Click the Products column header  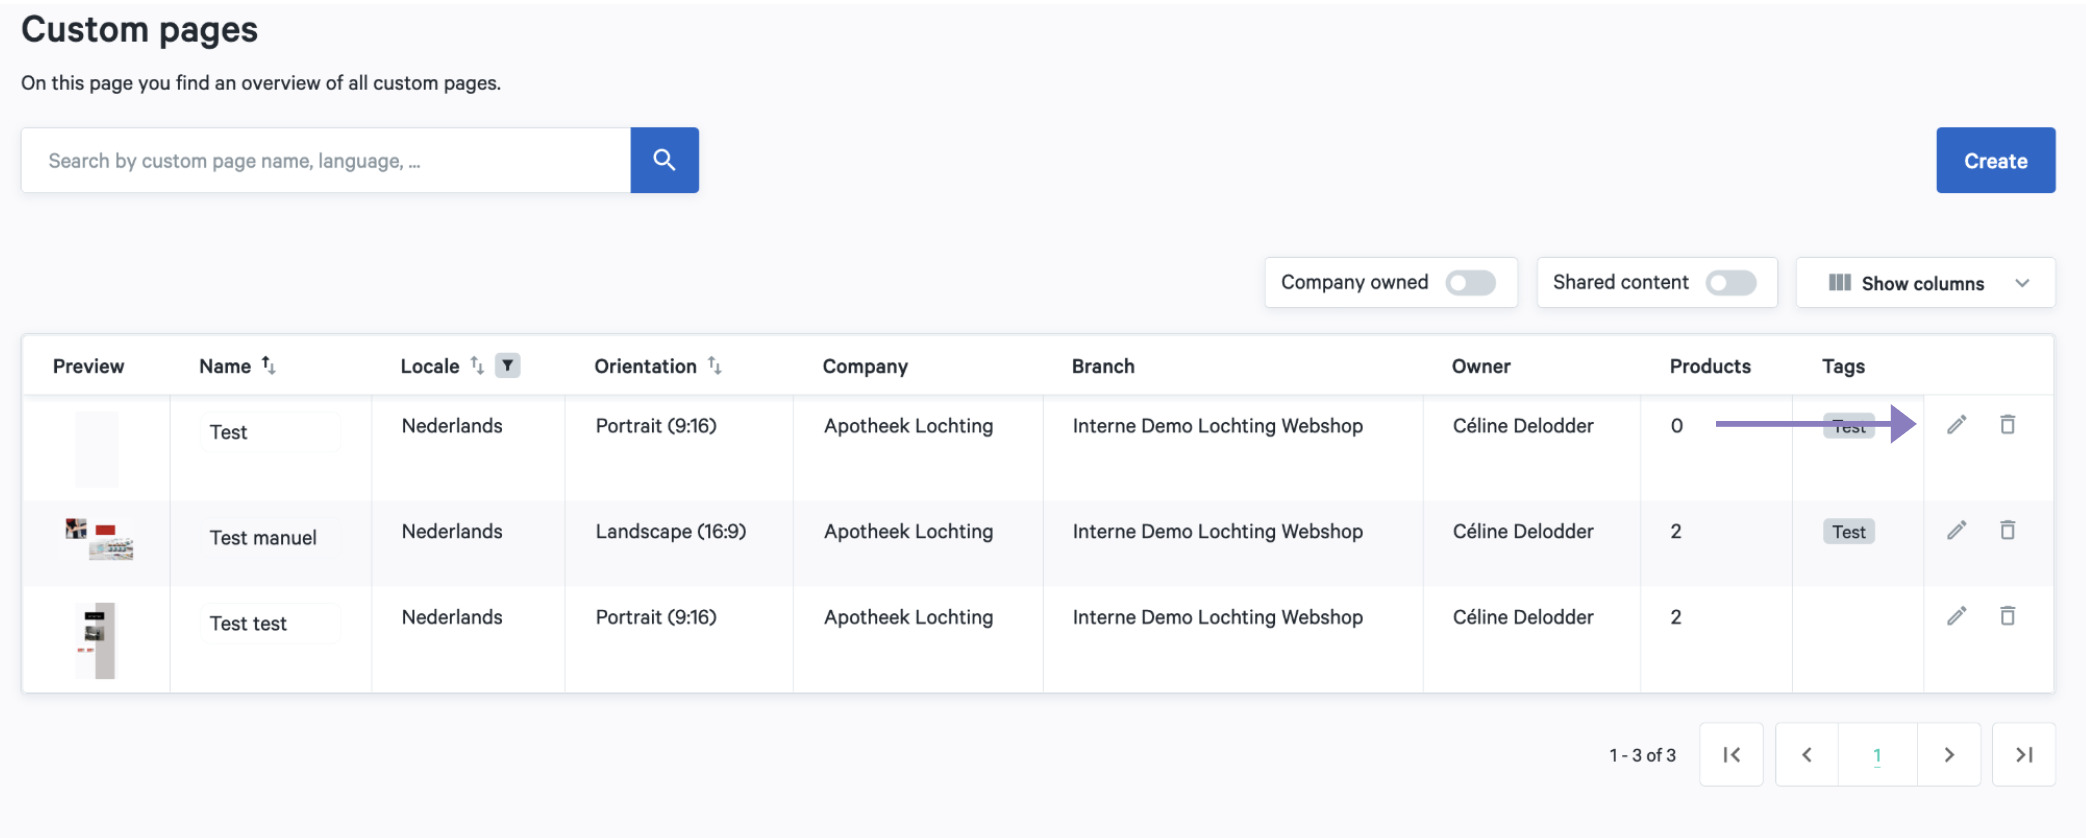[1710, 366]
